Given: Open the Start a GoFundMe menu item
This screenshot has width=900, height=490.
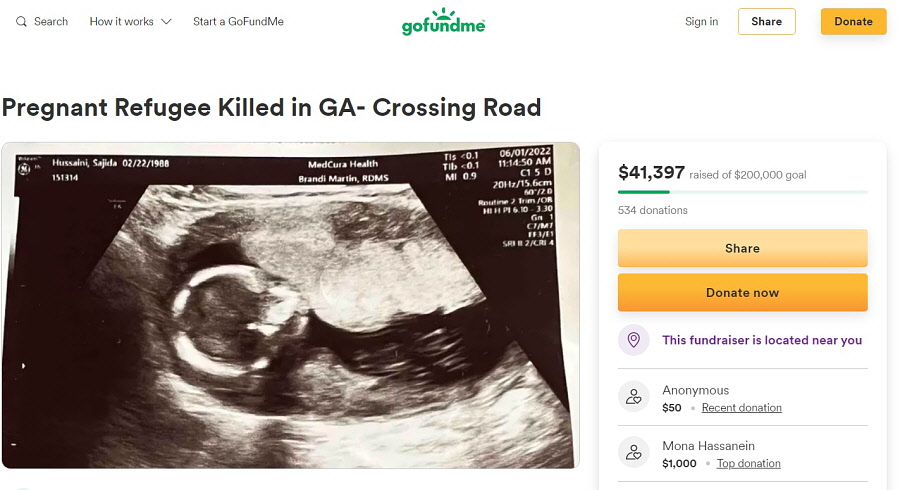Looking at the screenshot, I should [x=238, y=22].
